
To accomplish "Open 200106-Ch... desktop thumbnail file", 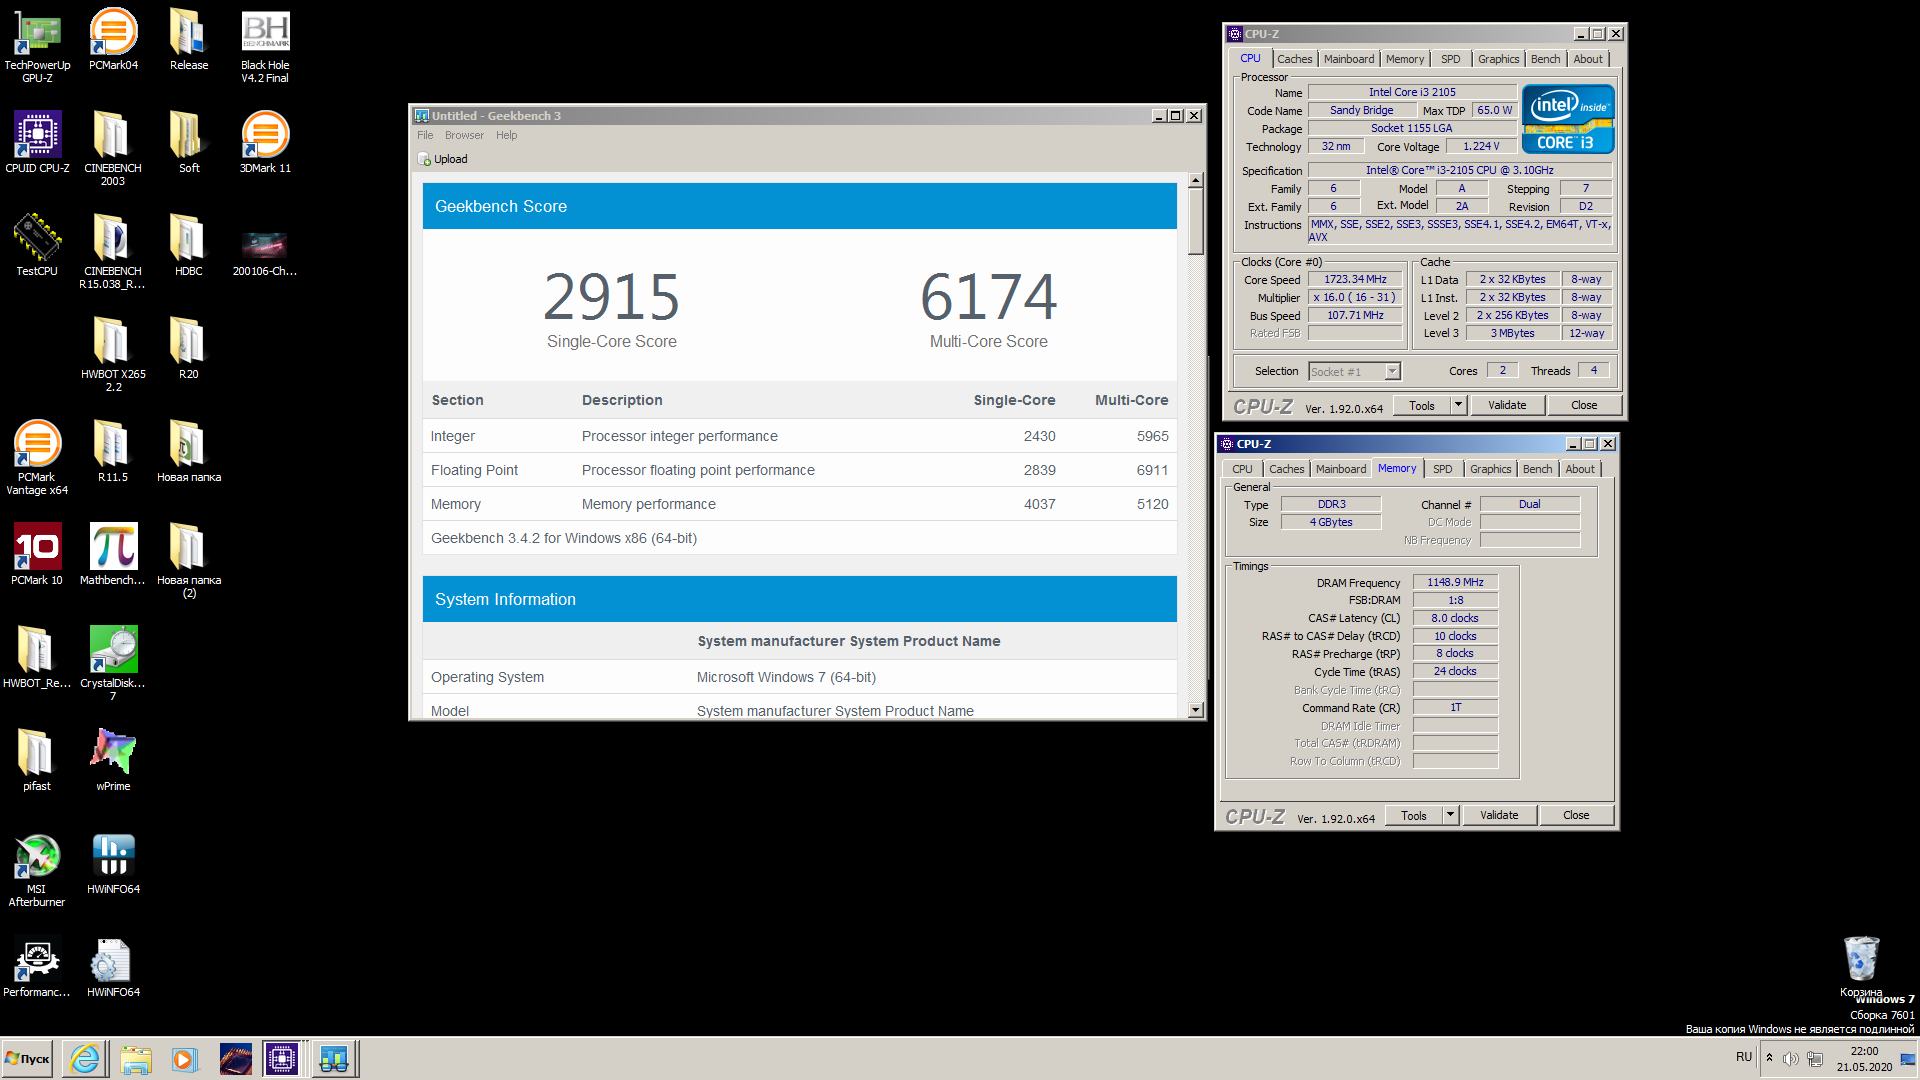I will (x=265, y=251).
